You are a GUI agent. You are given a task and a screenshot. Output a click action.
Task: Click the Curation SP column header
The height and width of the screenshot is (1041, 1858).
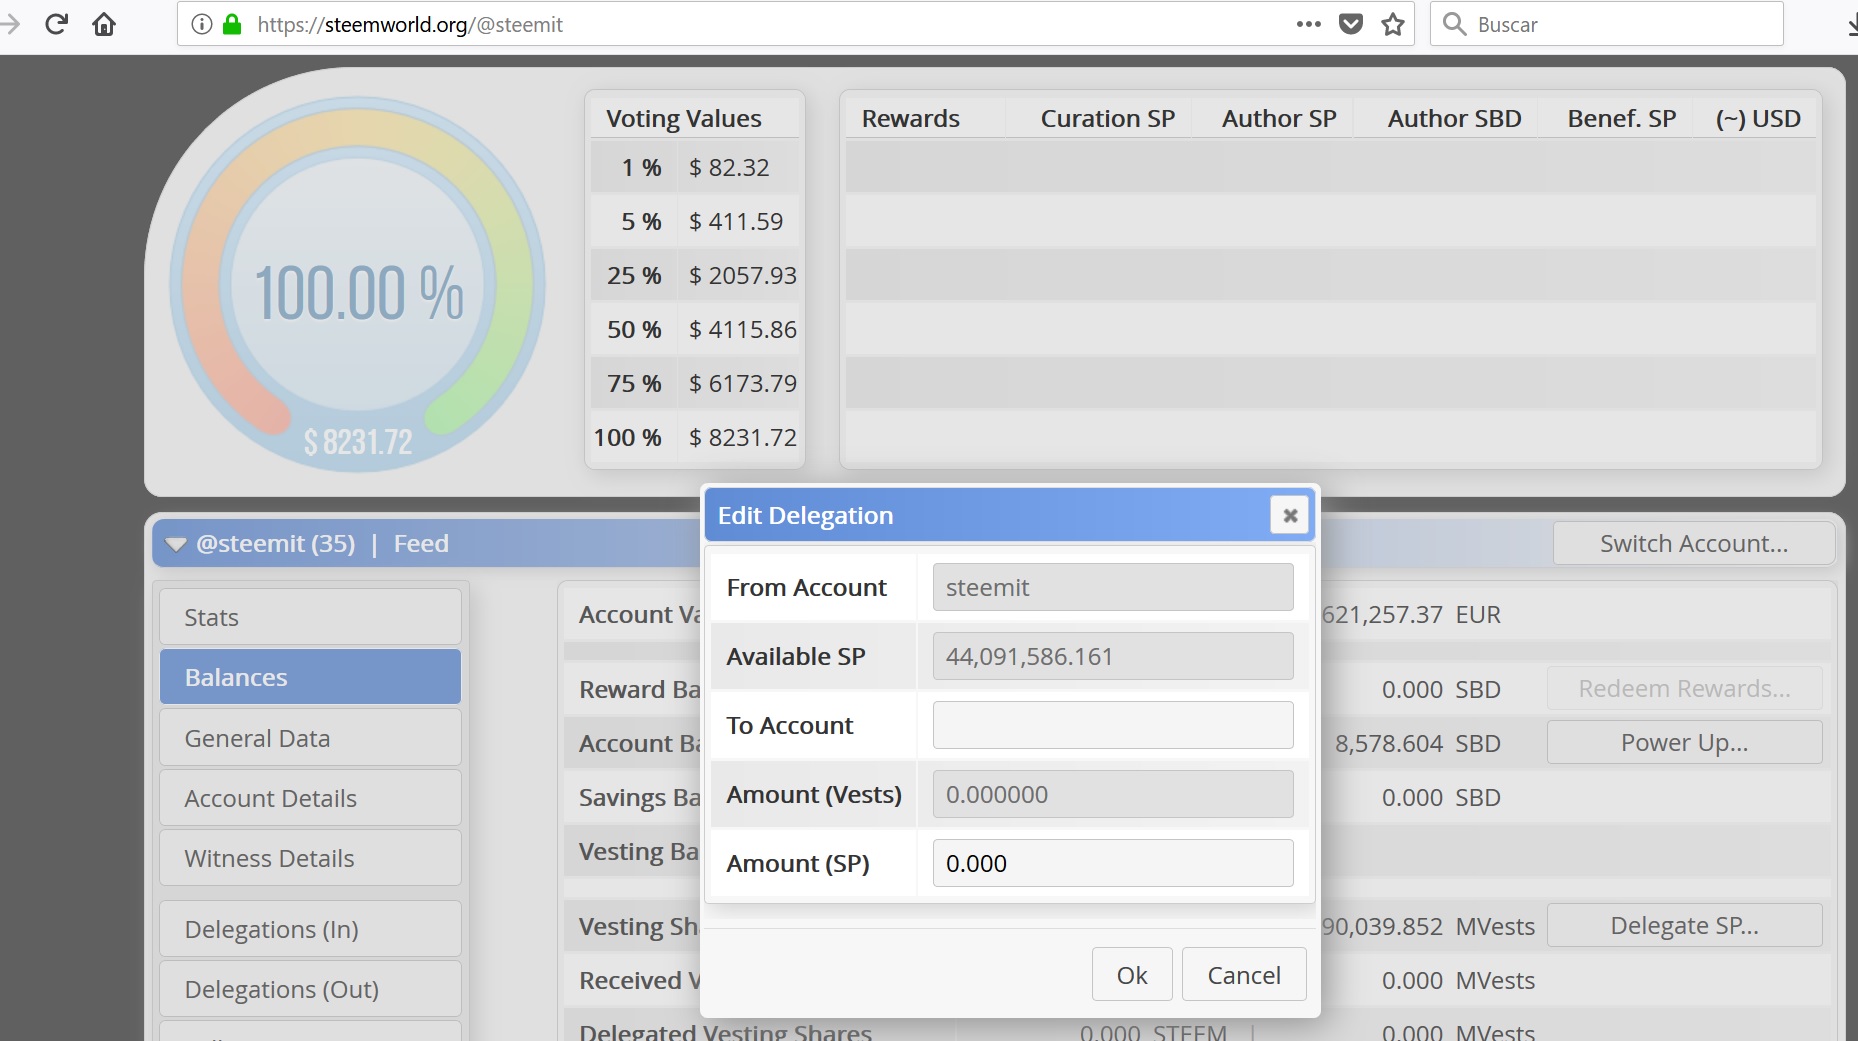[1107, 118]
